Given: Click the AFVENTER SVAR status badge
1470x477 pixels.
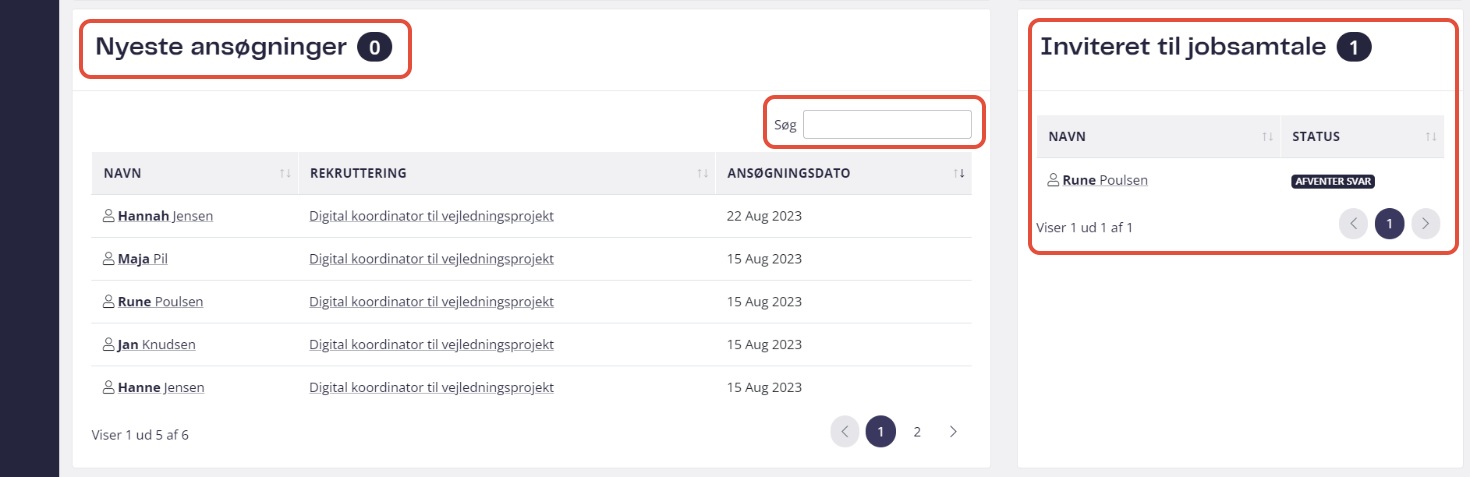Looking at the screenshot, I should (x=1333, y=181).
